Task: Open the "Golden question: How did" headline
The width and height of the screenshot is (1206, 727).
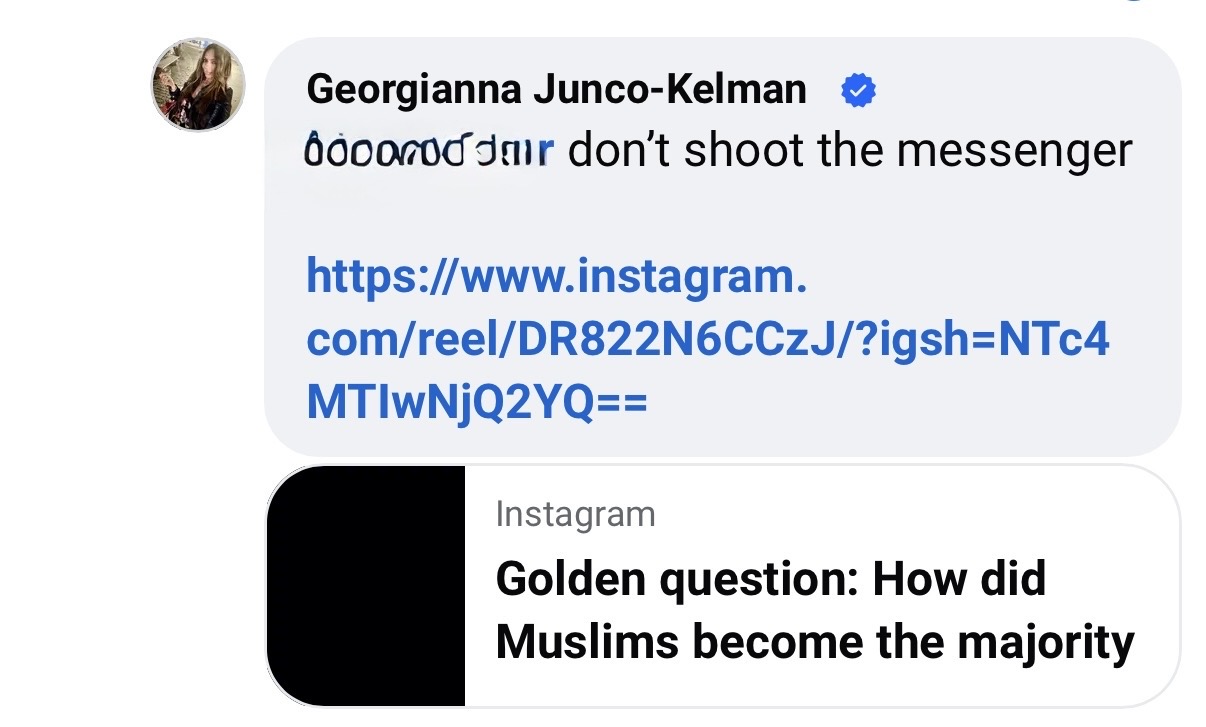Action: pyautogui.click(x=770, y=579)
